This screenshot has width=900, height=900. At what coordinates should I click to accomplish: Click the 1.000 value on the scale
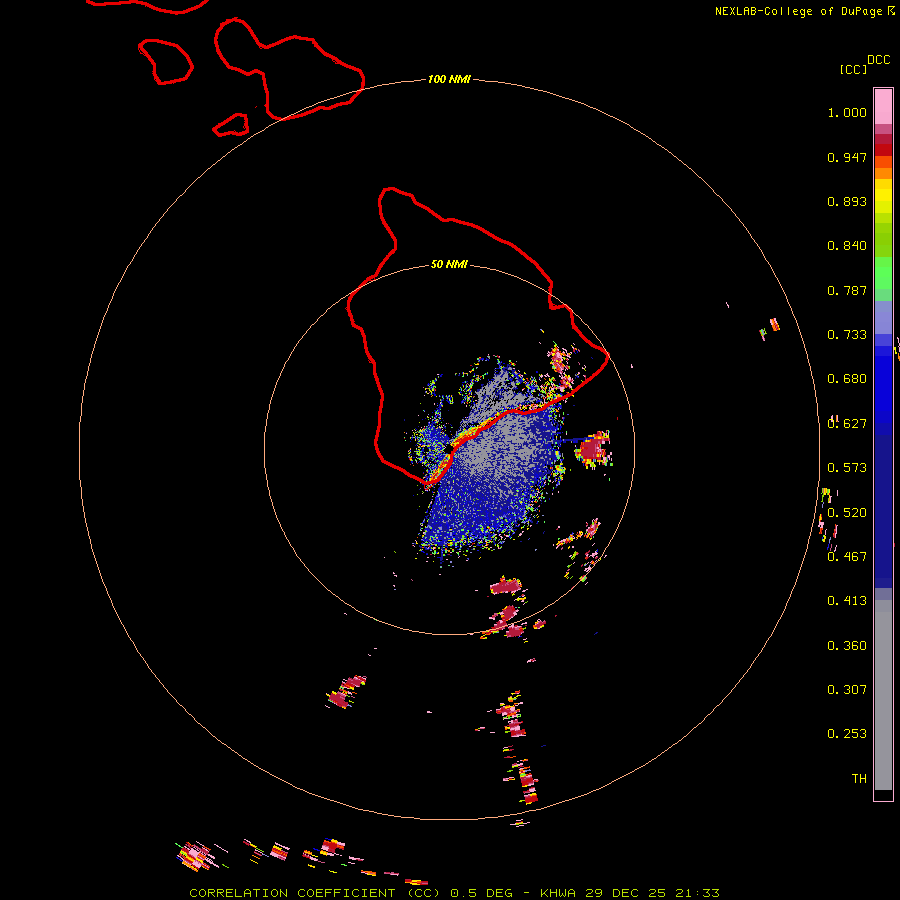pos(847,112)
